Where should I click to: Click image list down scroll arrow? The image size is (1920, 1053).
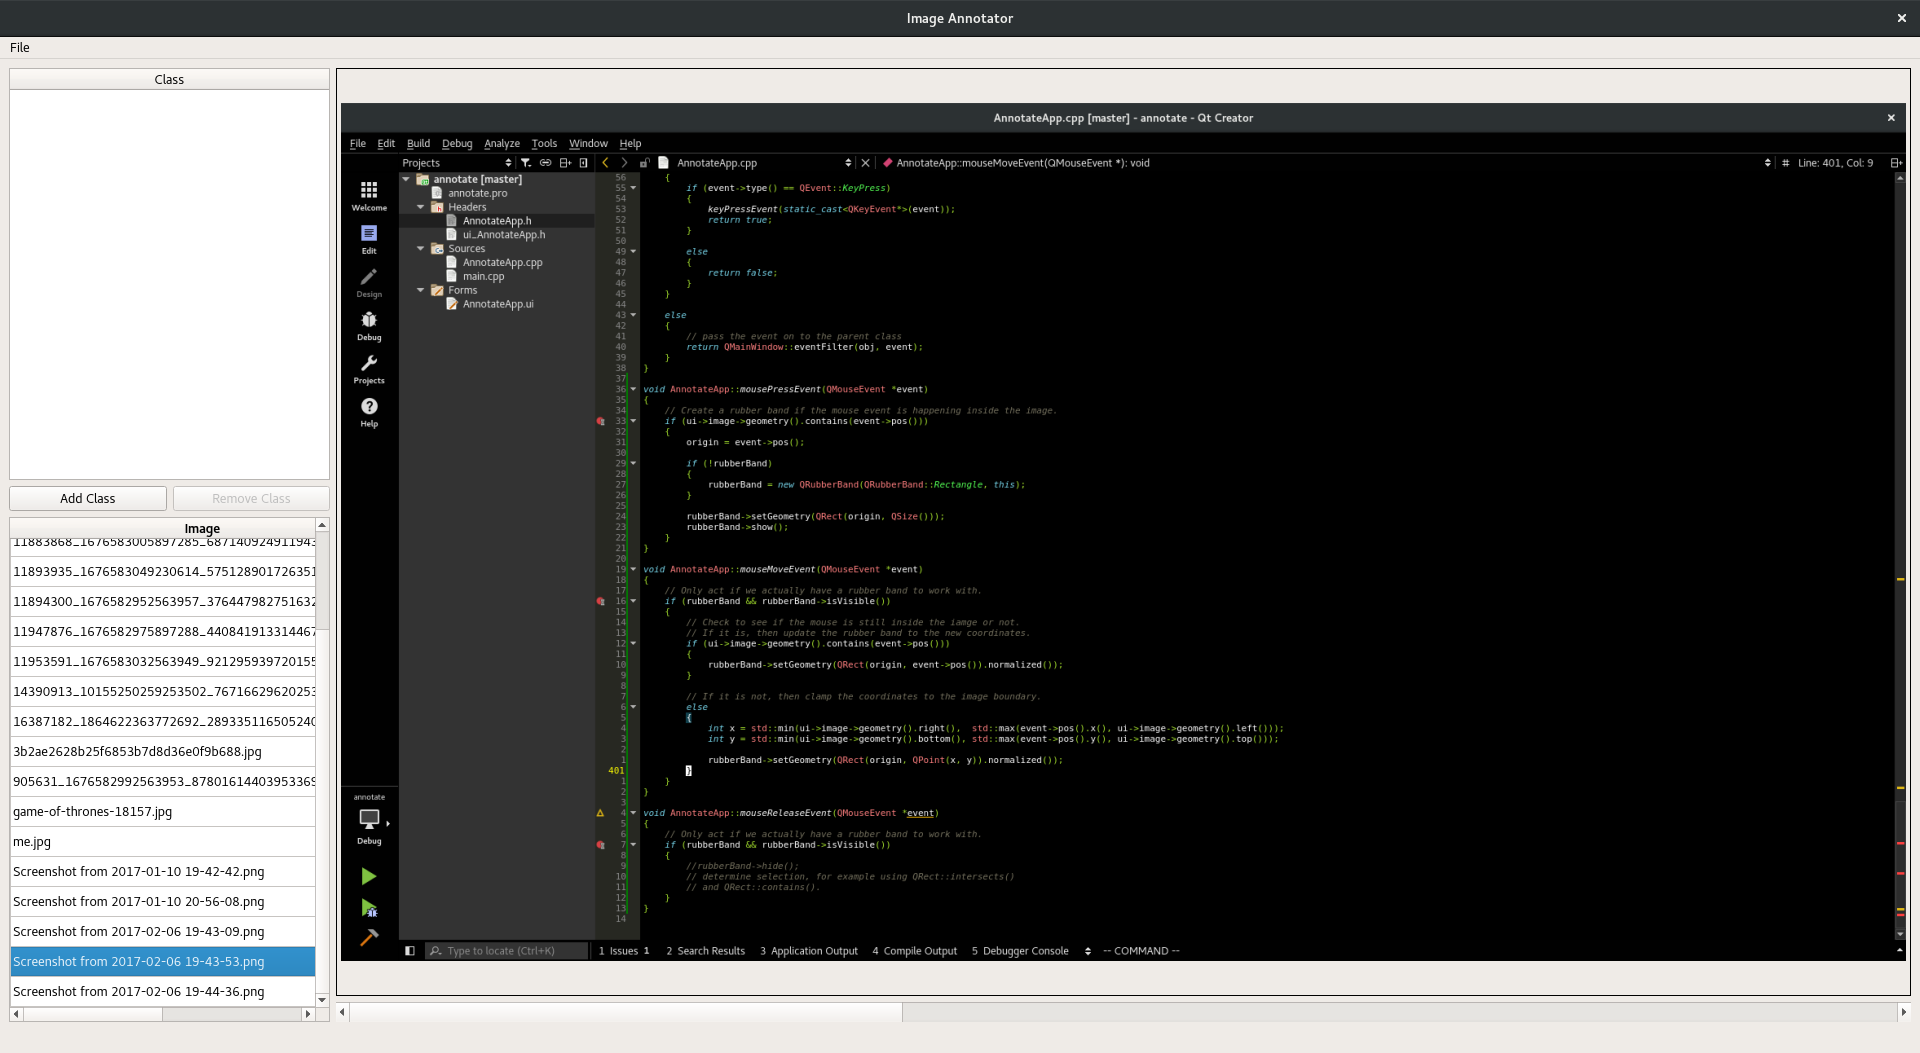[x=322, y=999]
